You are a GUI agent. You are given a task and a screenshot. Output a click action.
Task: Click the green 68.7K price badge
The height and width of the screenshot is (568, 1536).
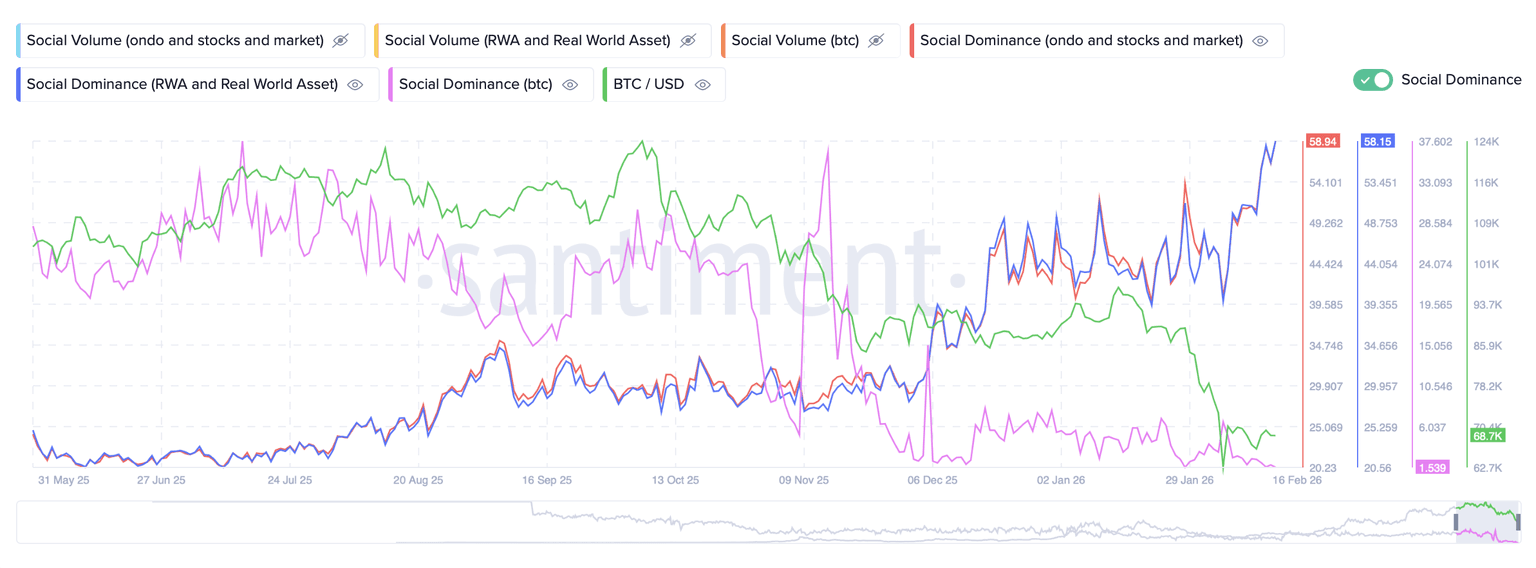pos(1487,436)
